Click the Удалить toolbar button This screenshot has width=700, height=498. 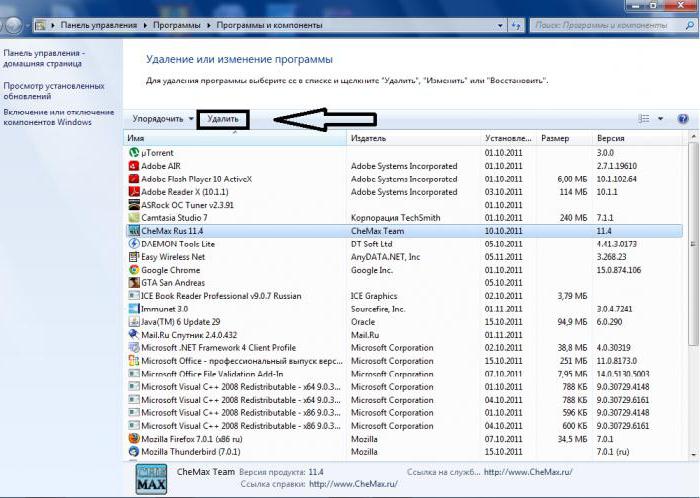point(223,119)
